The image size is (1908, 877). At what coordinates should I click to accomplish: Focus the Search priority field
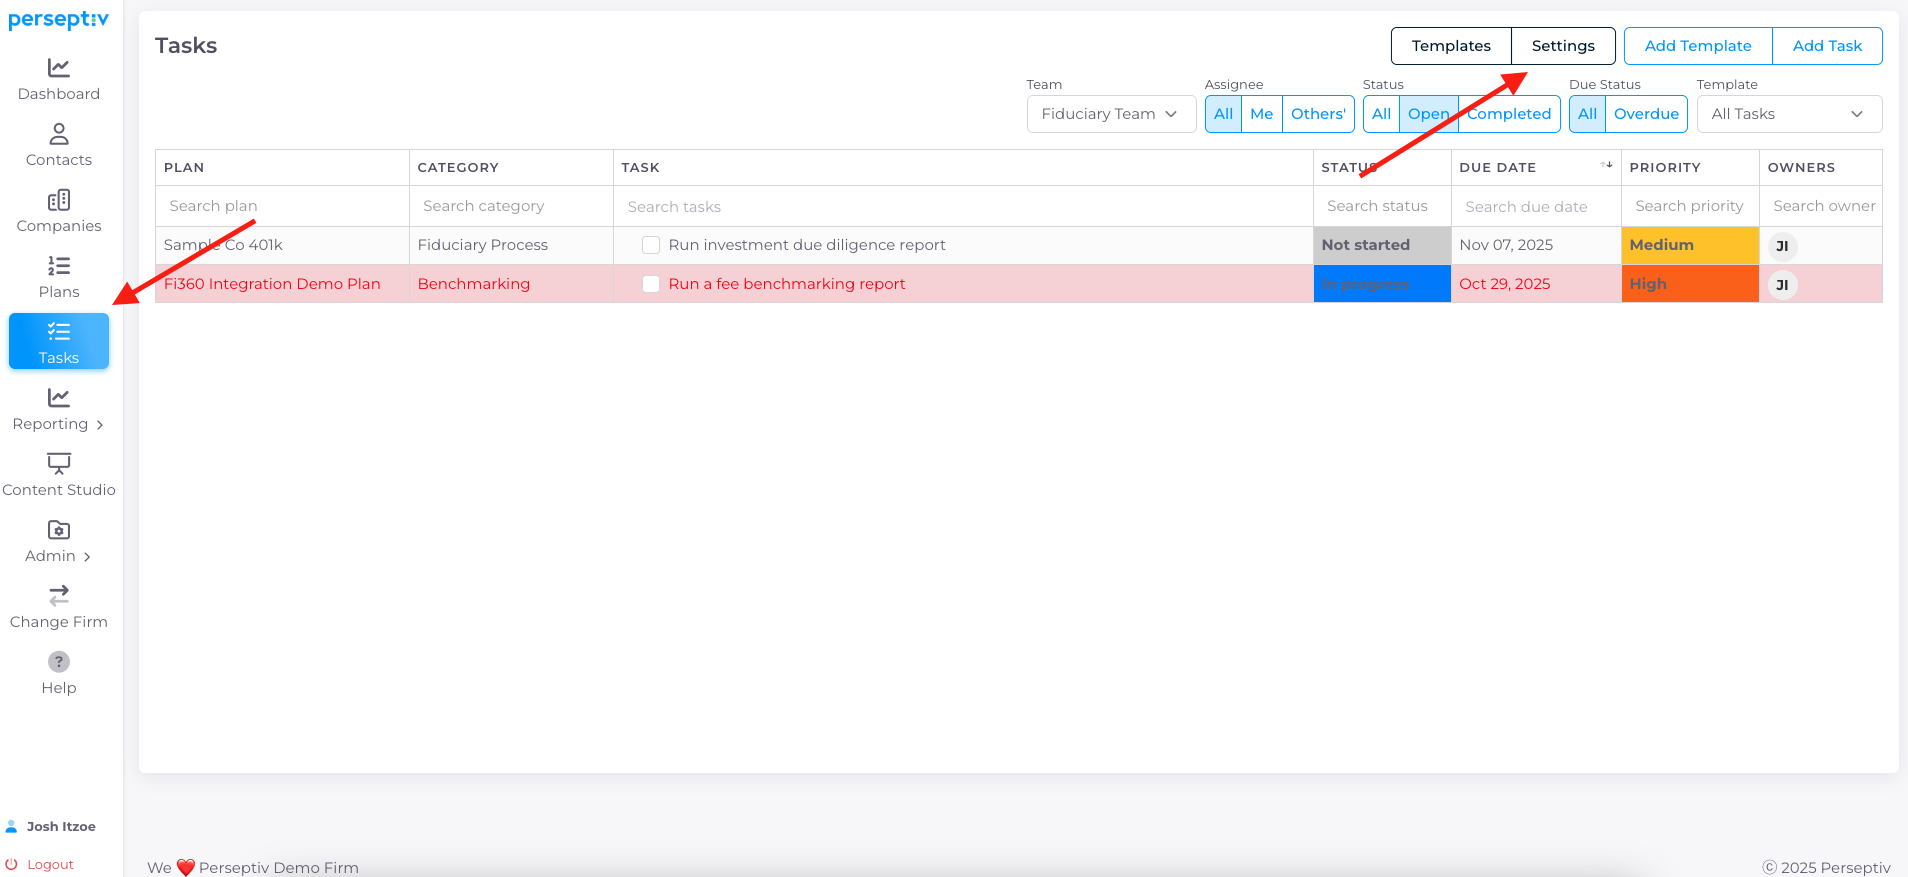click(x=1690, y=206)
